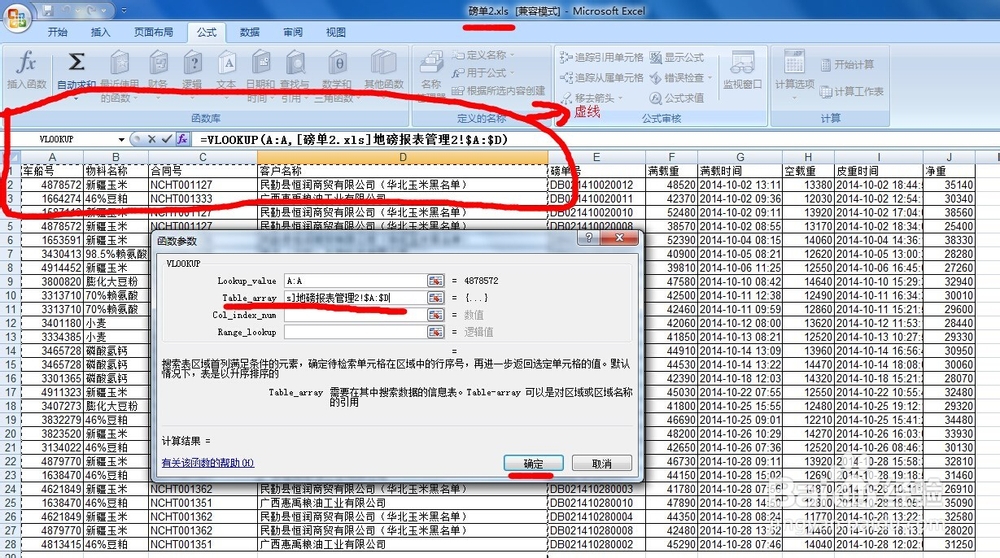Switch to the View (视图) ribbon tab

[x=335, y=32]
